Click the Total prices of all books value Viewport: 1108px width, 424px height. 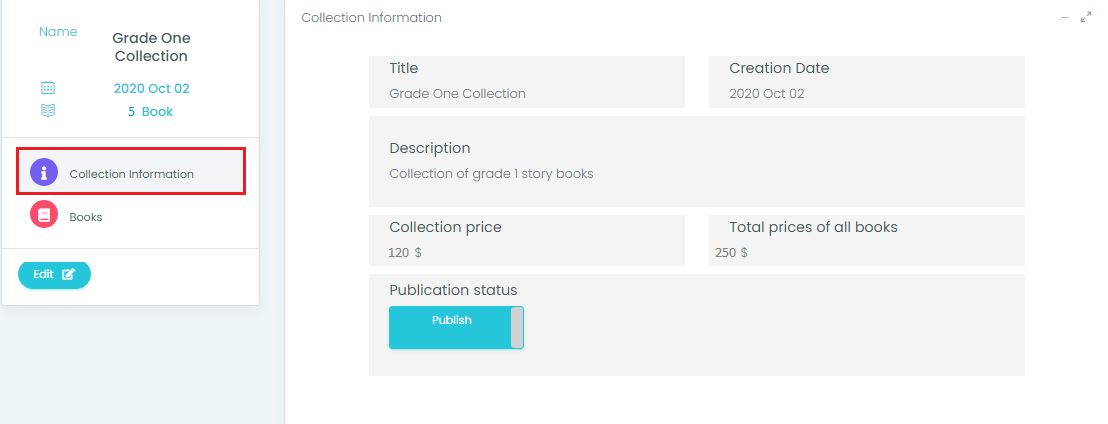pyautogui.click(x=731, y=252)
